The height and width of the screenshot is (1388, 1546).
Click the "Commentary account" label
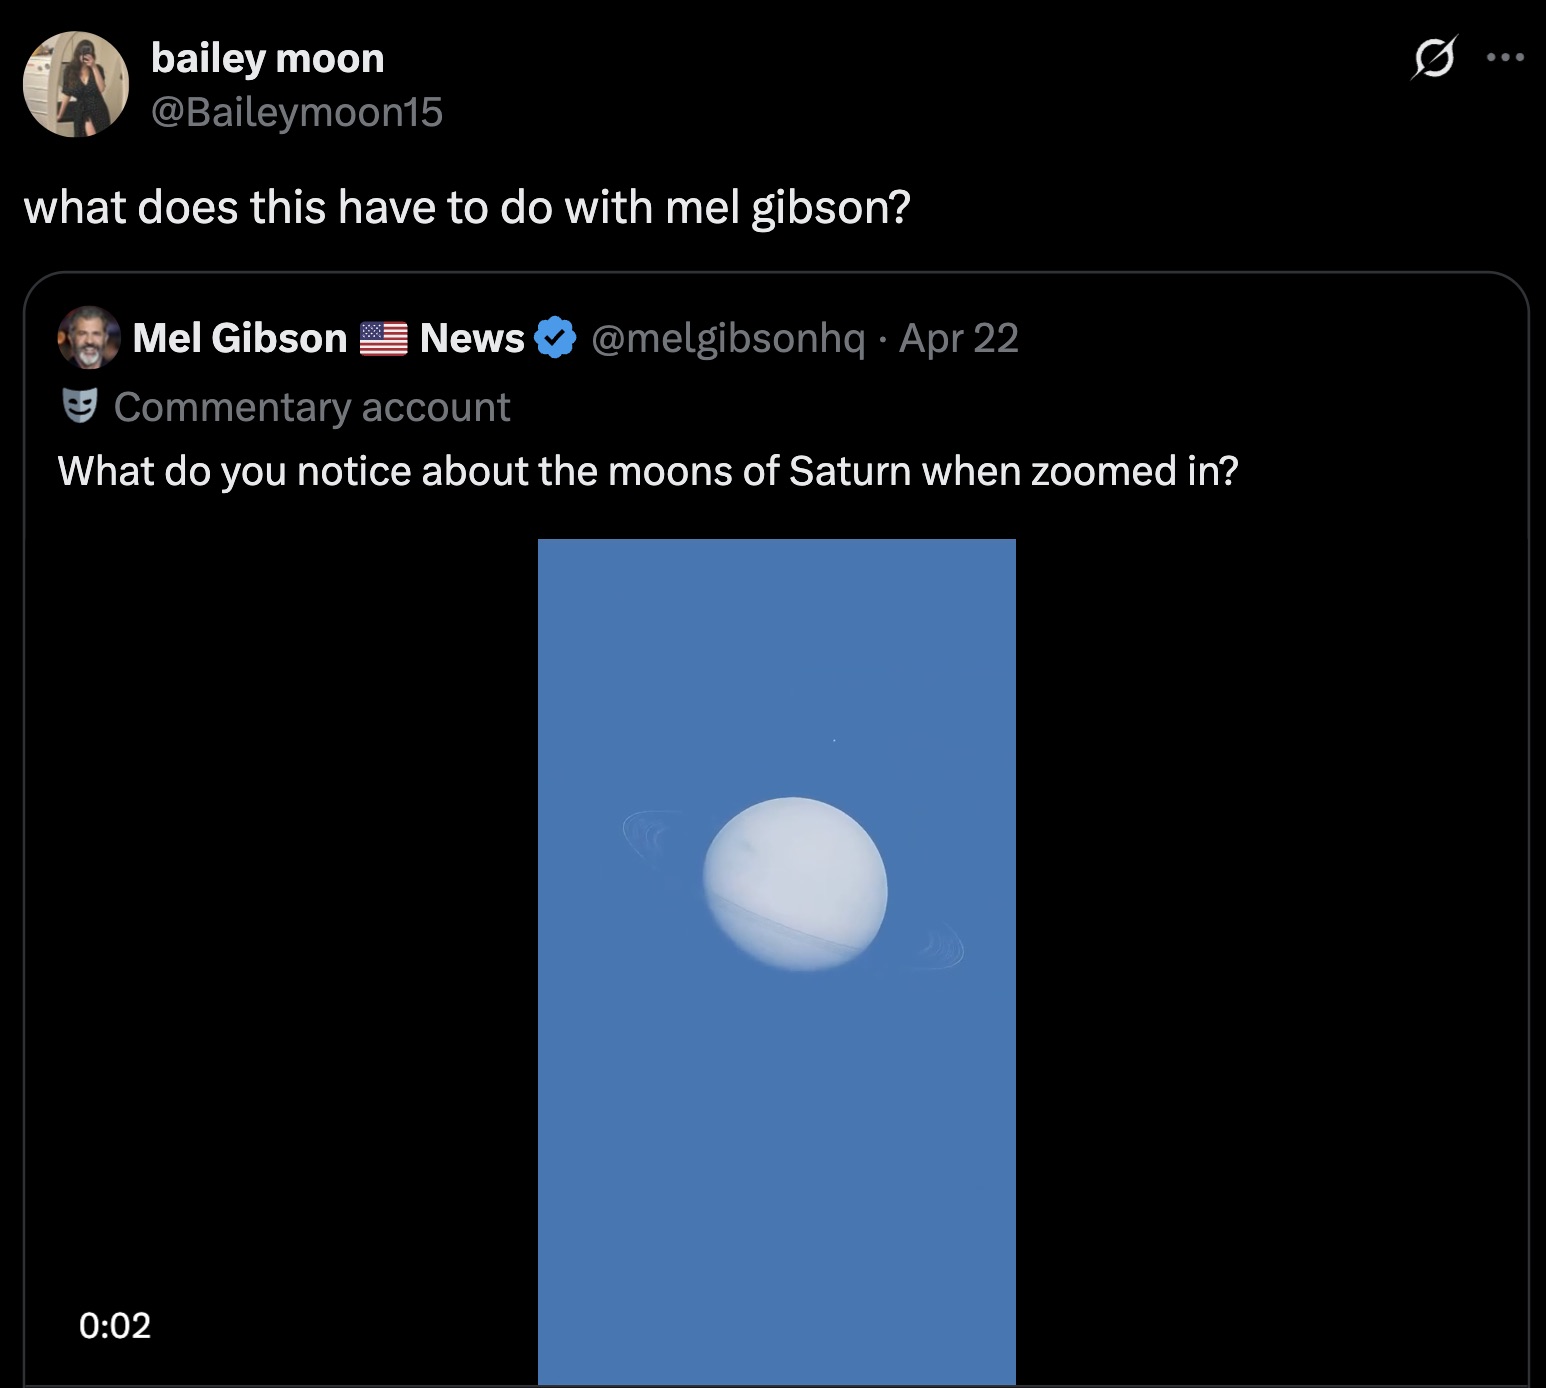312,407
